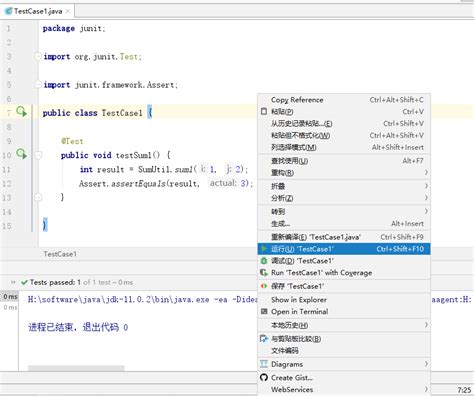Select Create Gist... entry

point(344,377)
